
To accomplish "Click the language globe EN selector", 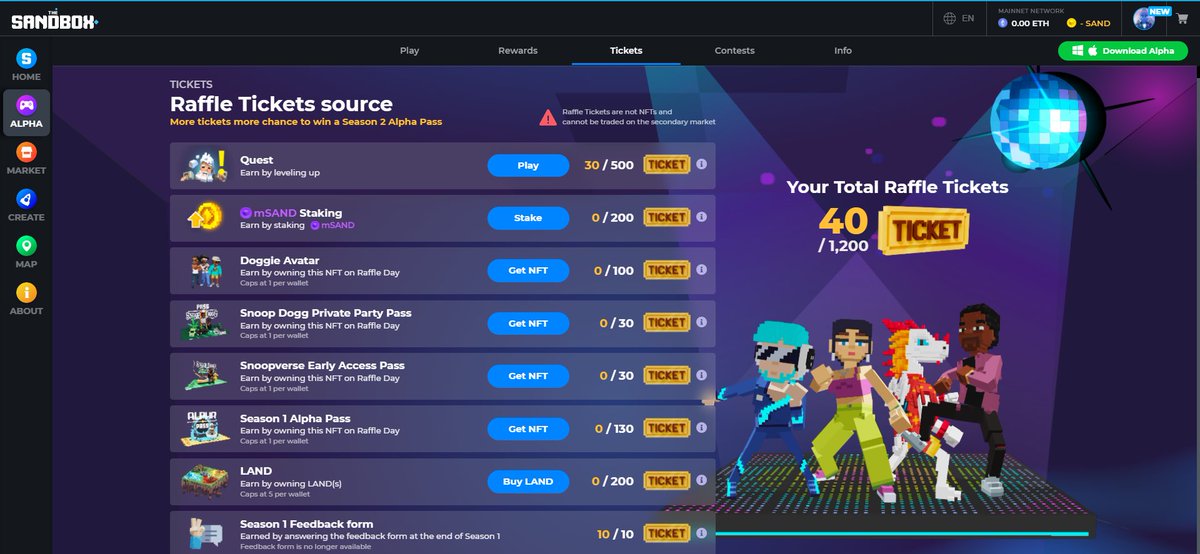I will (x=959, y=19).
